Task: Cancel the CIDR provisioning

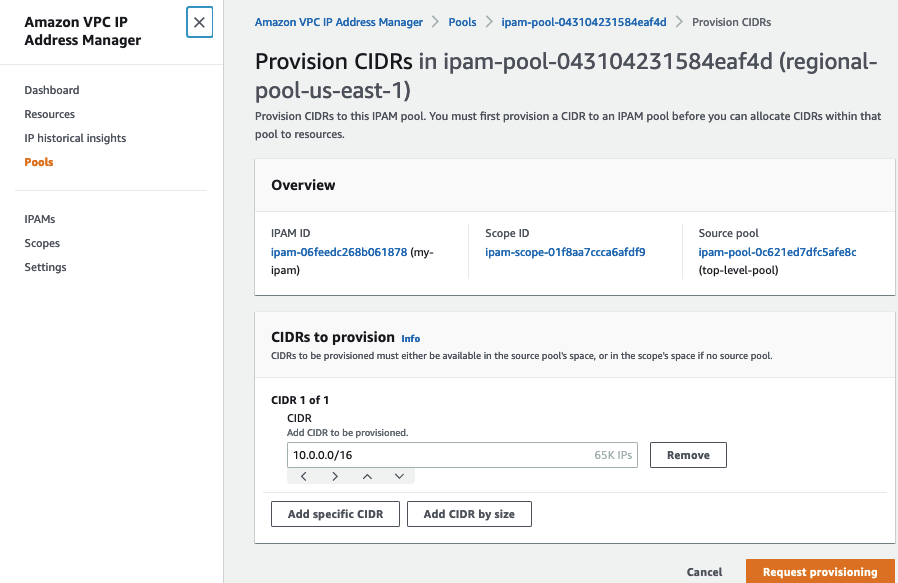Action: click(x=704, y=571)
